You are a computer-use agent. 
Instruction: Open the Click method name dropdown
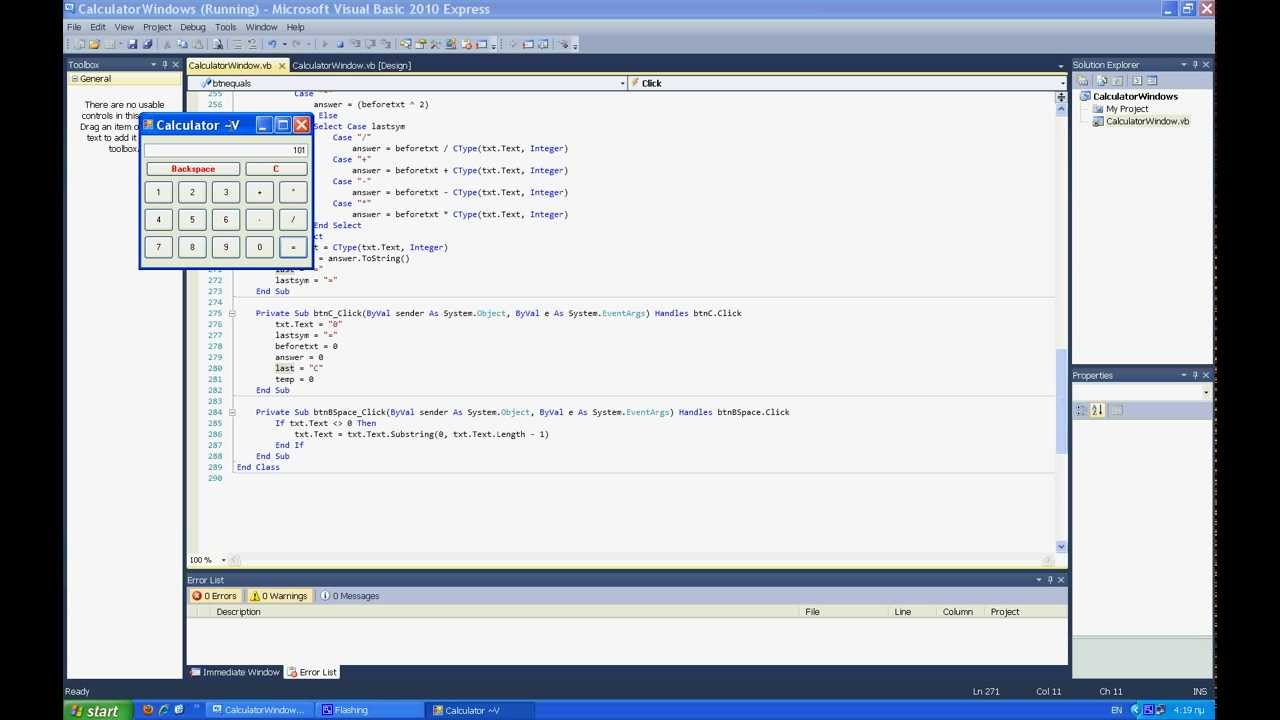1062,83
